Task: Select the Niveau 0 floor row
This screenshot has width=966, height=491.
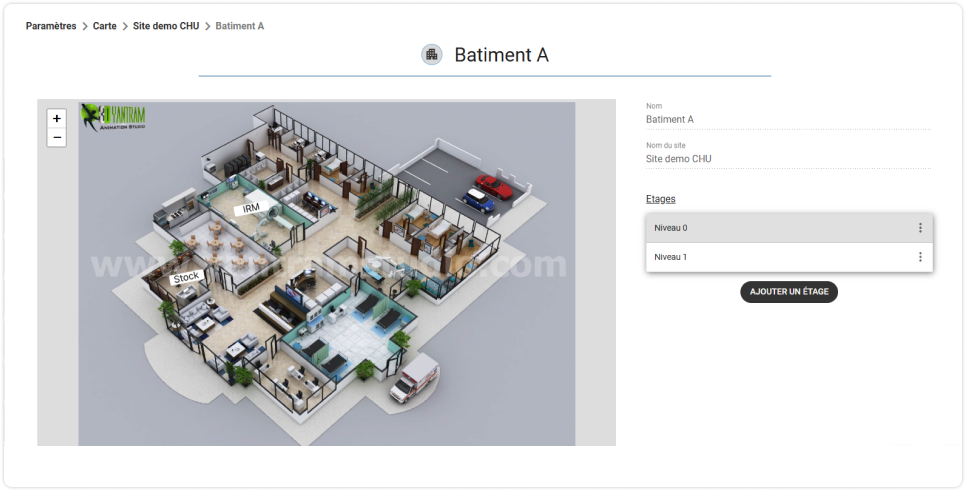Action: click(789, 228)
